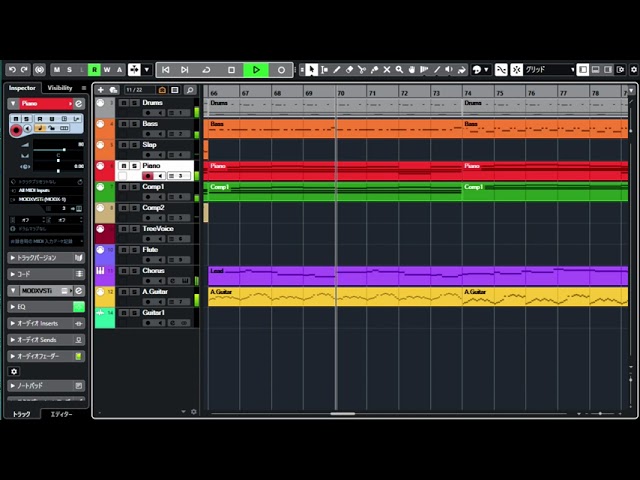Select the Hand tool in the toolbar
The image size is (640, 480).
pyautogui.click(x=412, y=70)
